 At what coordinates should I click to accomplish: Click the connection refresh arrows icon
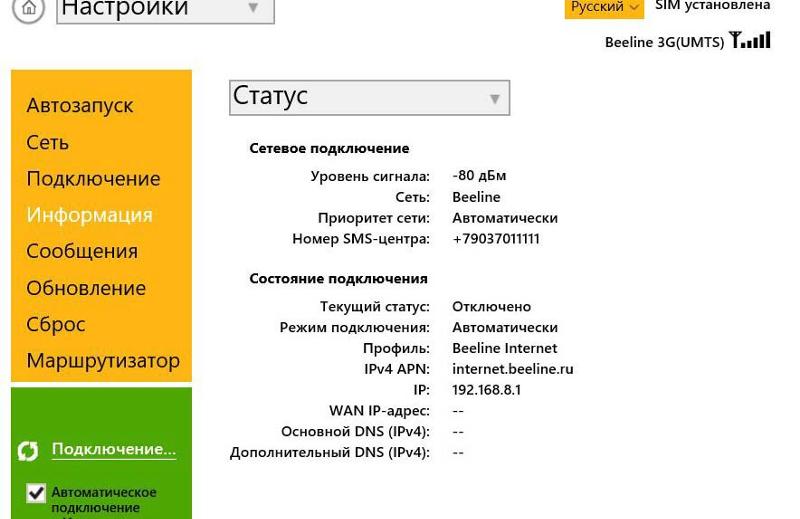28,451
